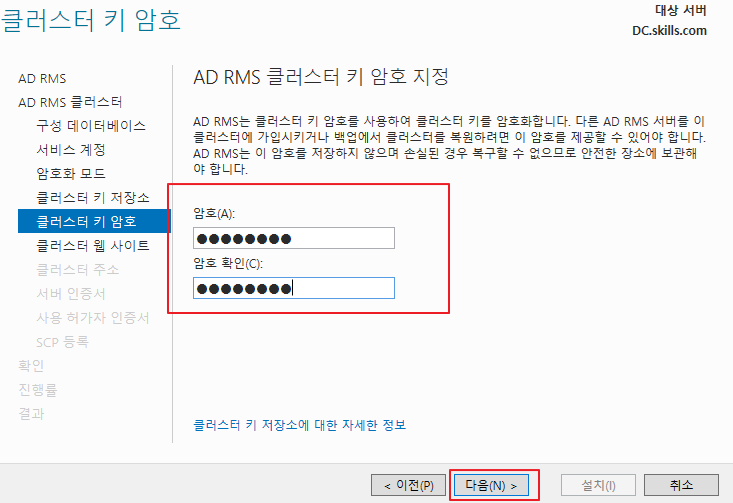The width and height of the screenshot is (733, 503).
Task: Go to 클러스터 키 저장소 step
Action: tap(93, 198)
